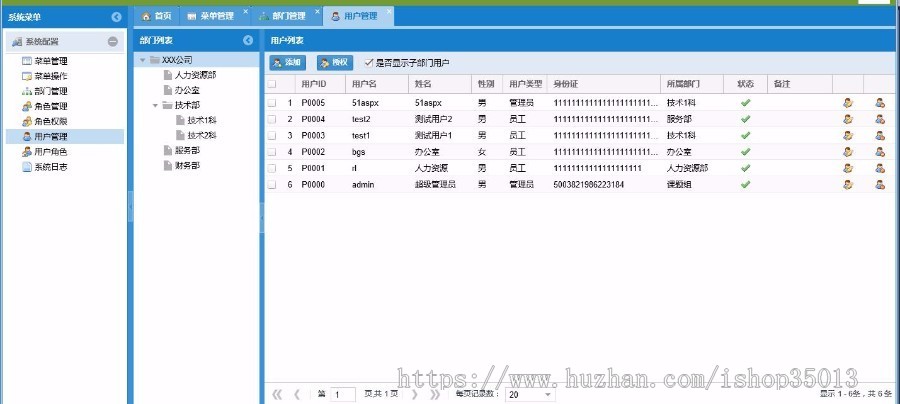Collapse the 系统菜单 panel arrow
Viewport: 900px width, 404px height.
coord(117,17)
